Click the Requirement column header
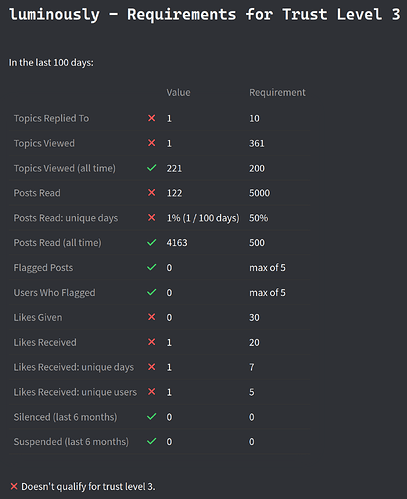The image size is (407, 499). point(277,92)
